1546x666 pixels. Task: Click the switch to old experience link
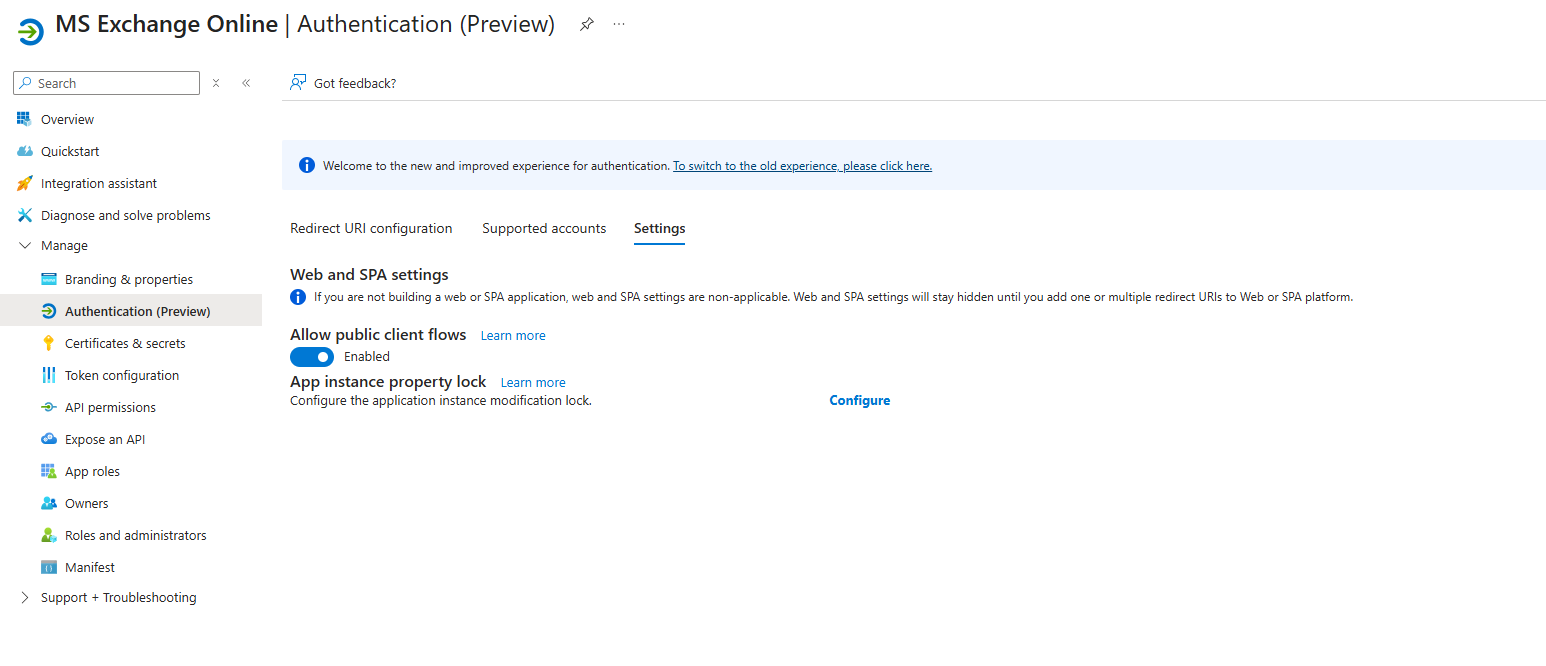click(x=802, y=166)
